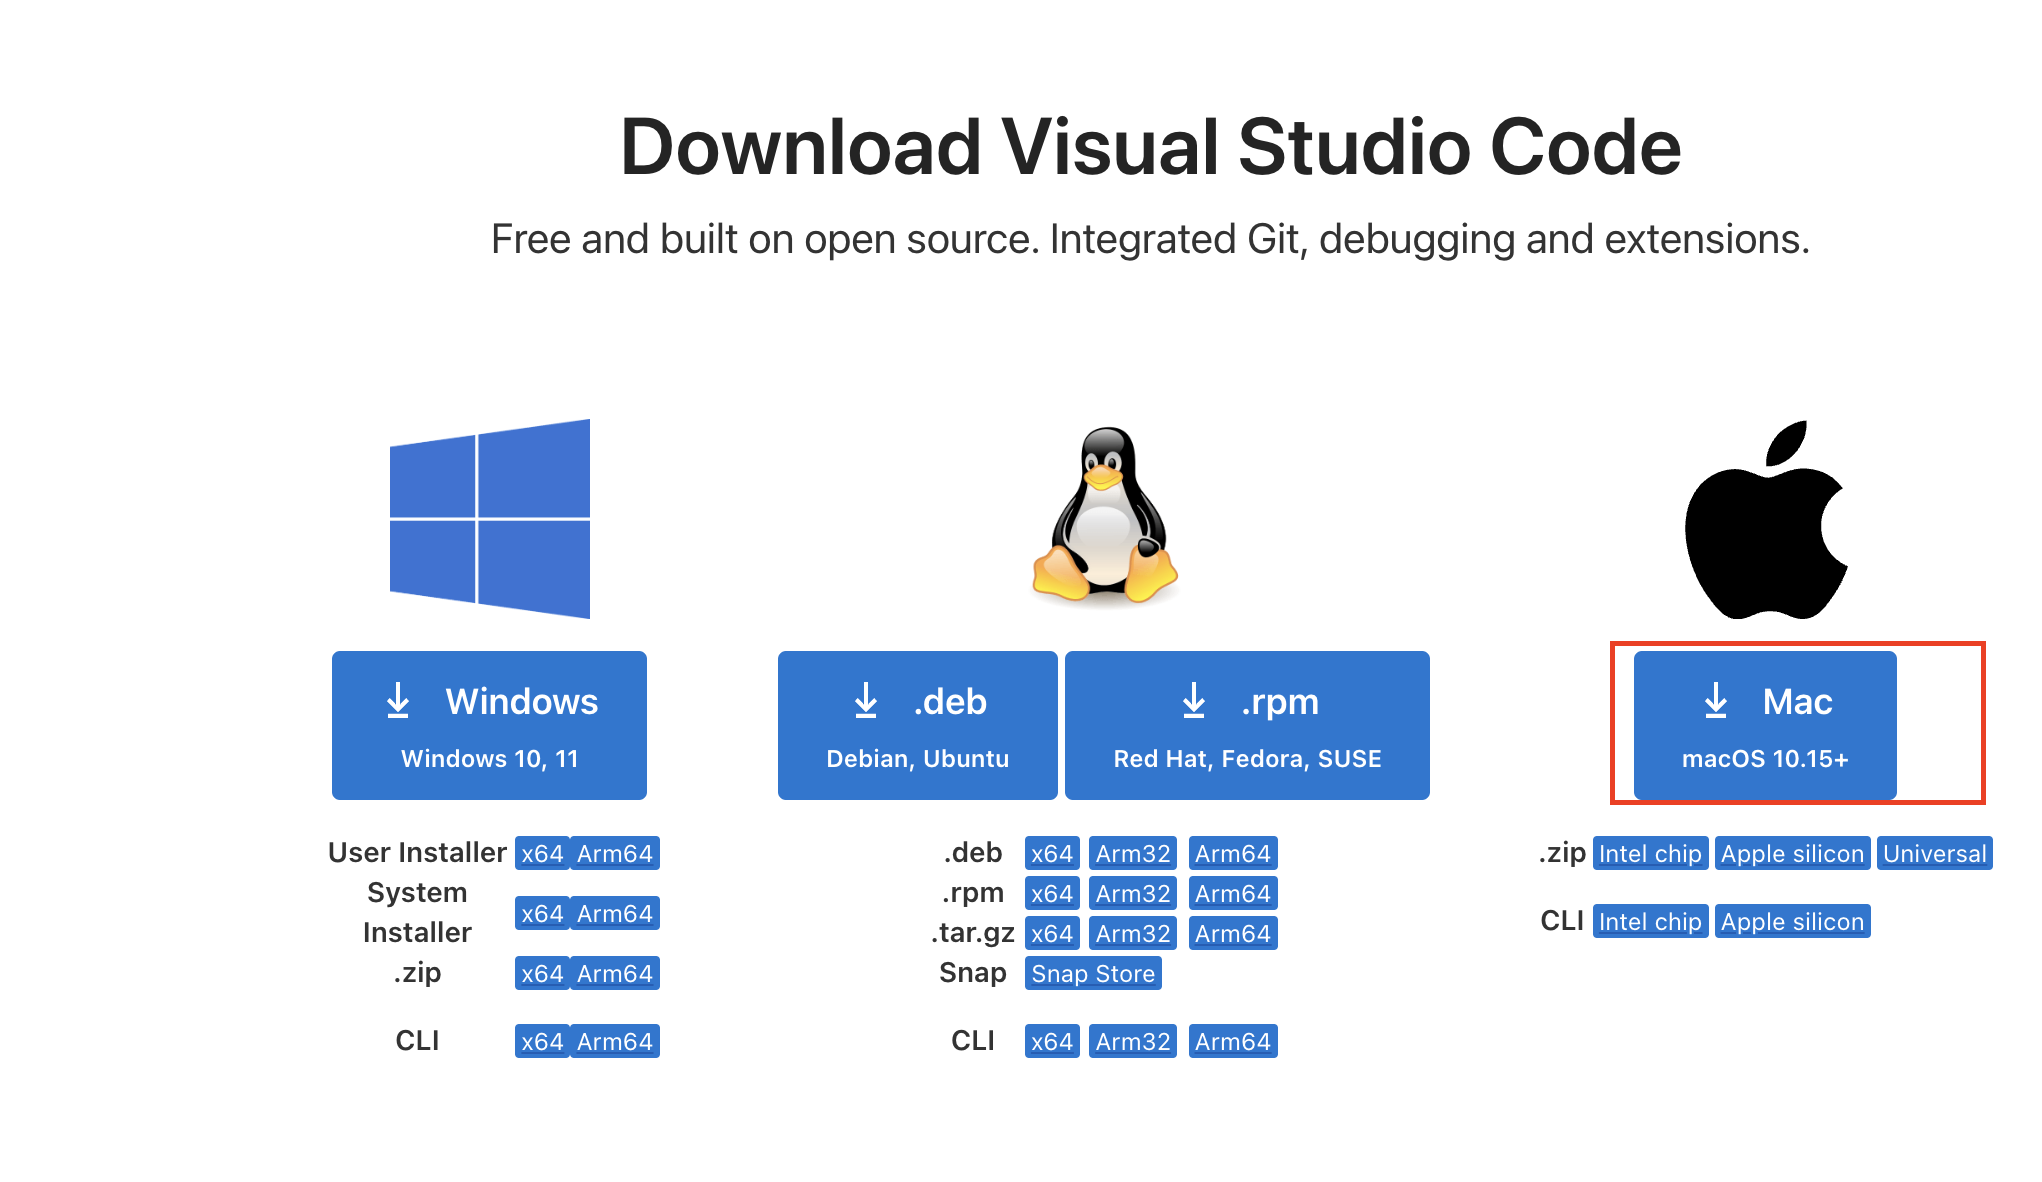Click the download arrow on the .deb button

click(x=866, y=701)
